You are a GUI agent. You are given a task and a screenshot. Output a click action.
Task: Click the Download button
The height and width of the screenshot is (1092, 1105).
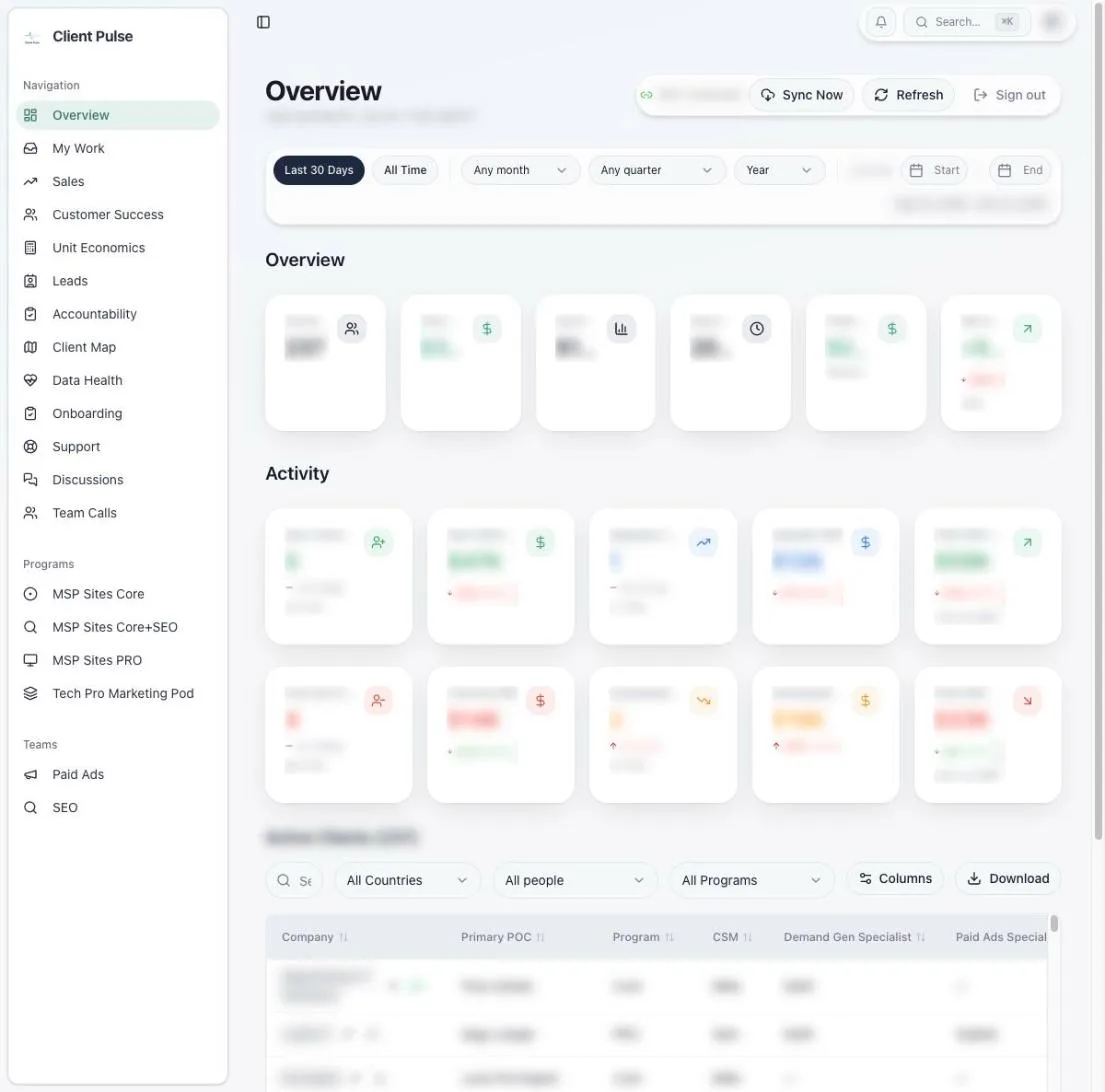click(1008, 879)
